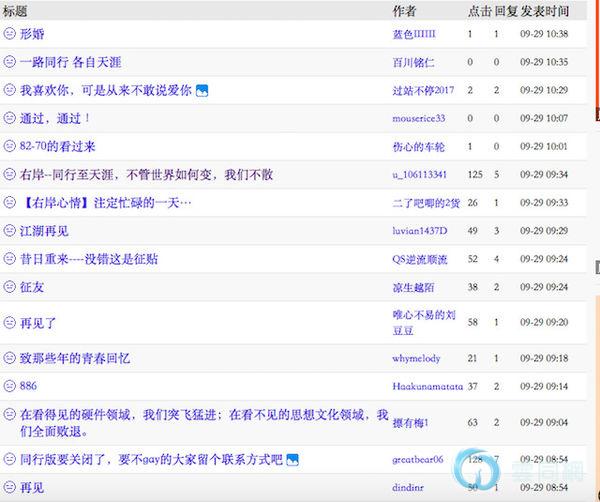Open the thread 一路同行 各自天涯
The height and width of the screenshot is (502, 600).
pyautogui.click(x=69, y=62)
